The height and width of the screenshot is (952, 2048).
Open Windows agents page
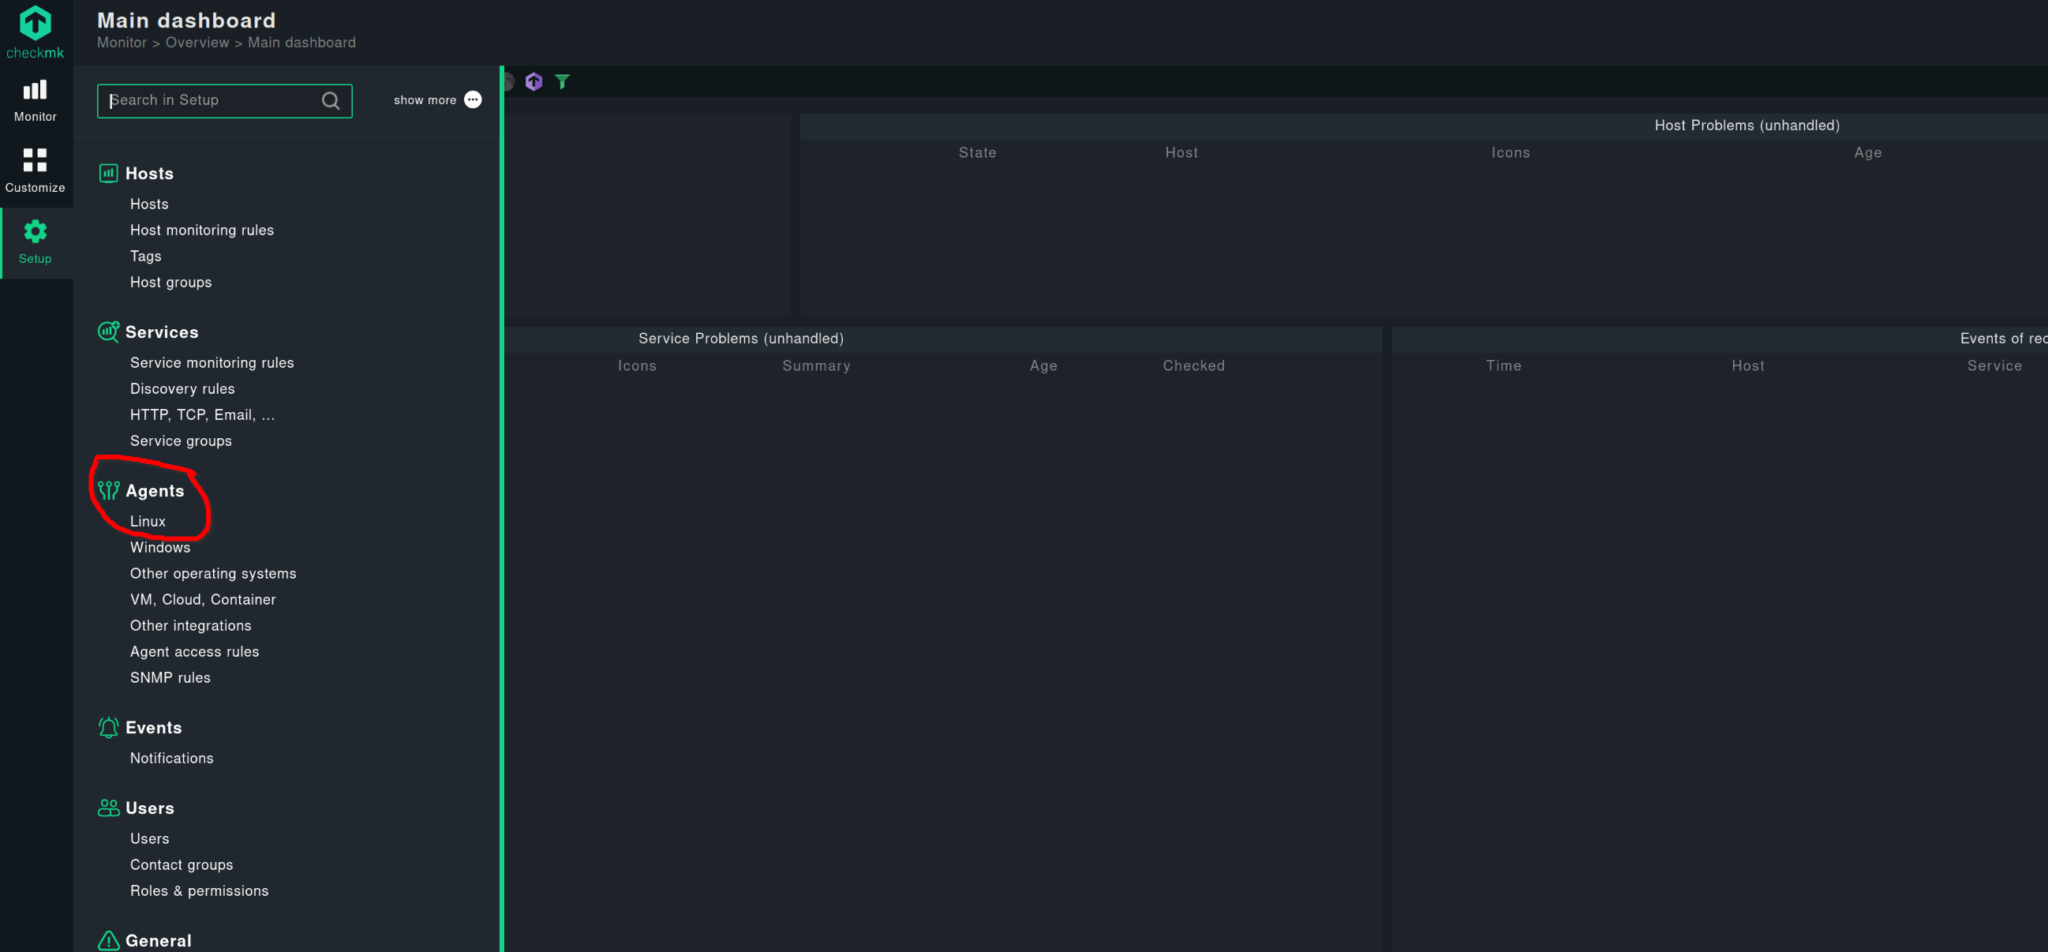[x=160, y=548]
